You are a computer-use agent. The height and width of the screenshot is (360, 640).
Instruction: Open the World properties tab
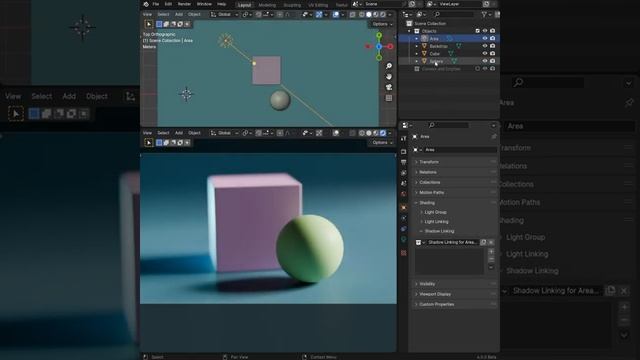tap(404, 194)
